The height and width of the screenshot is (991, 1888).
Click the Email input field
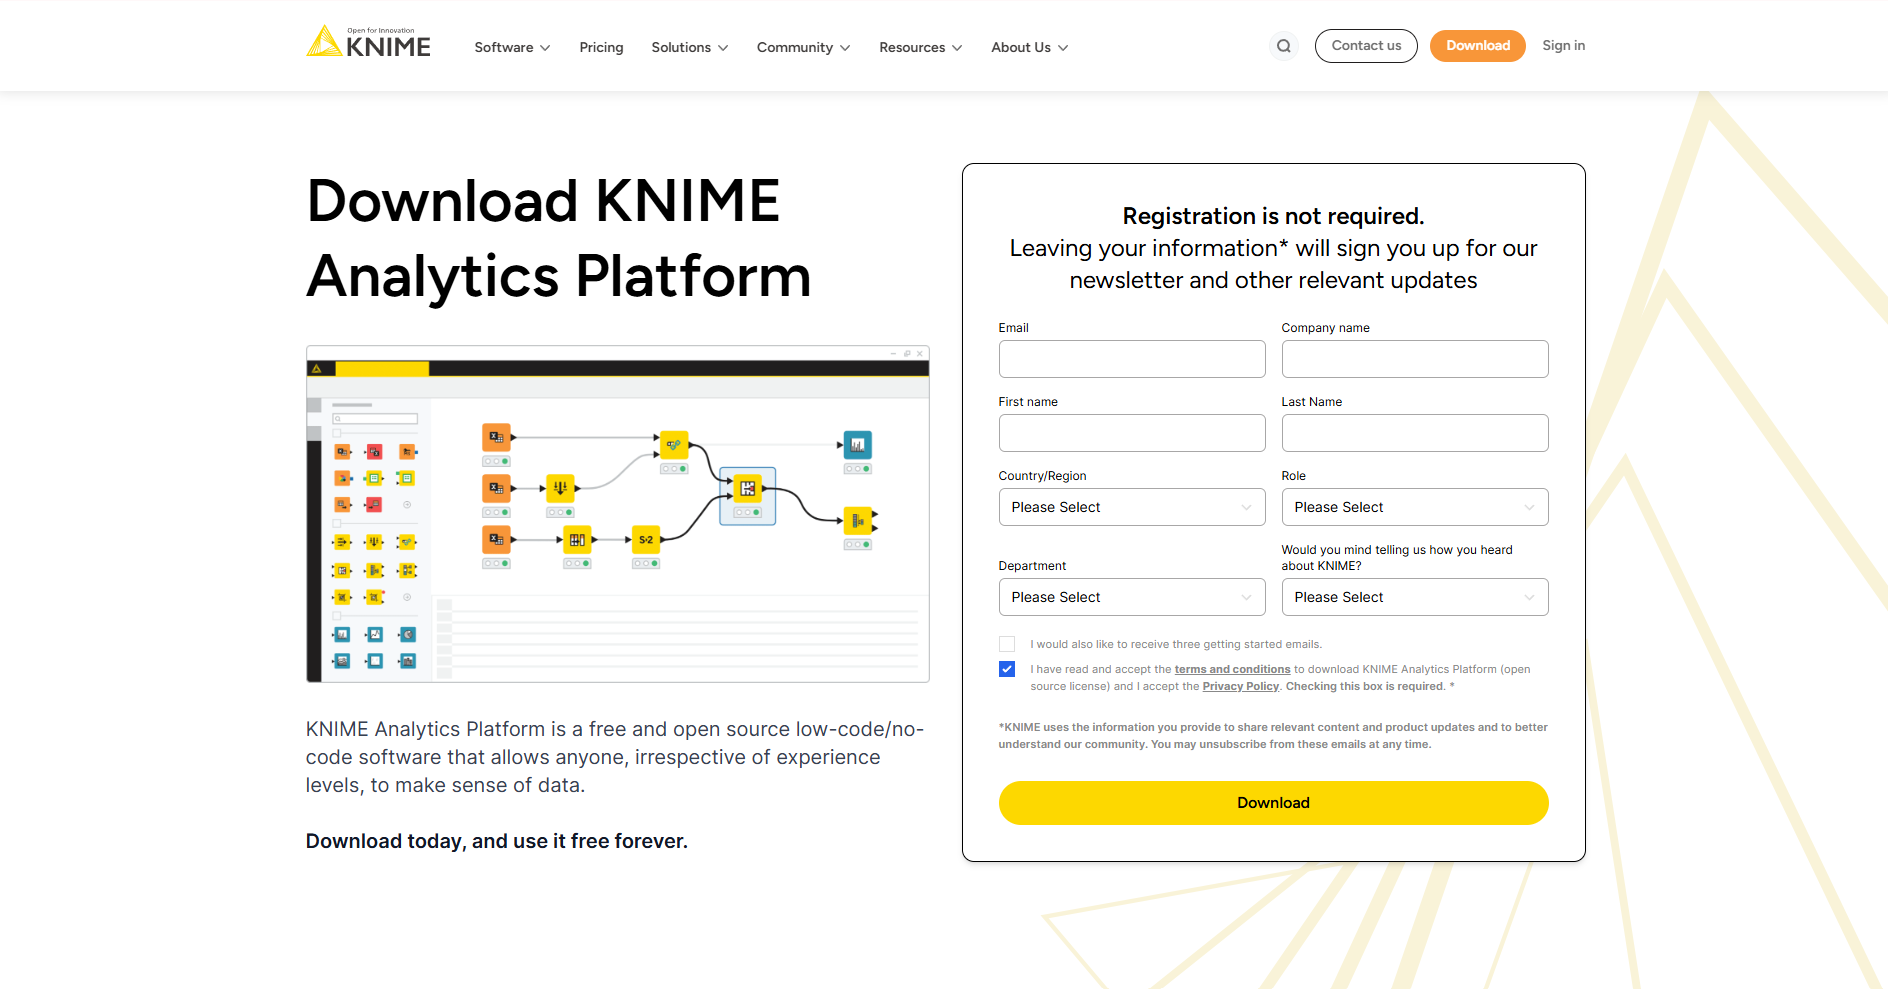pyautogui.click(x=1131, y=359)
